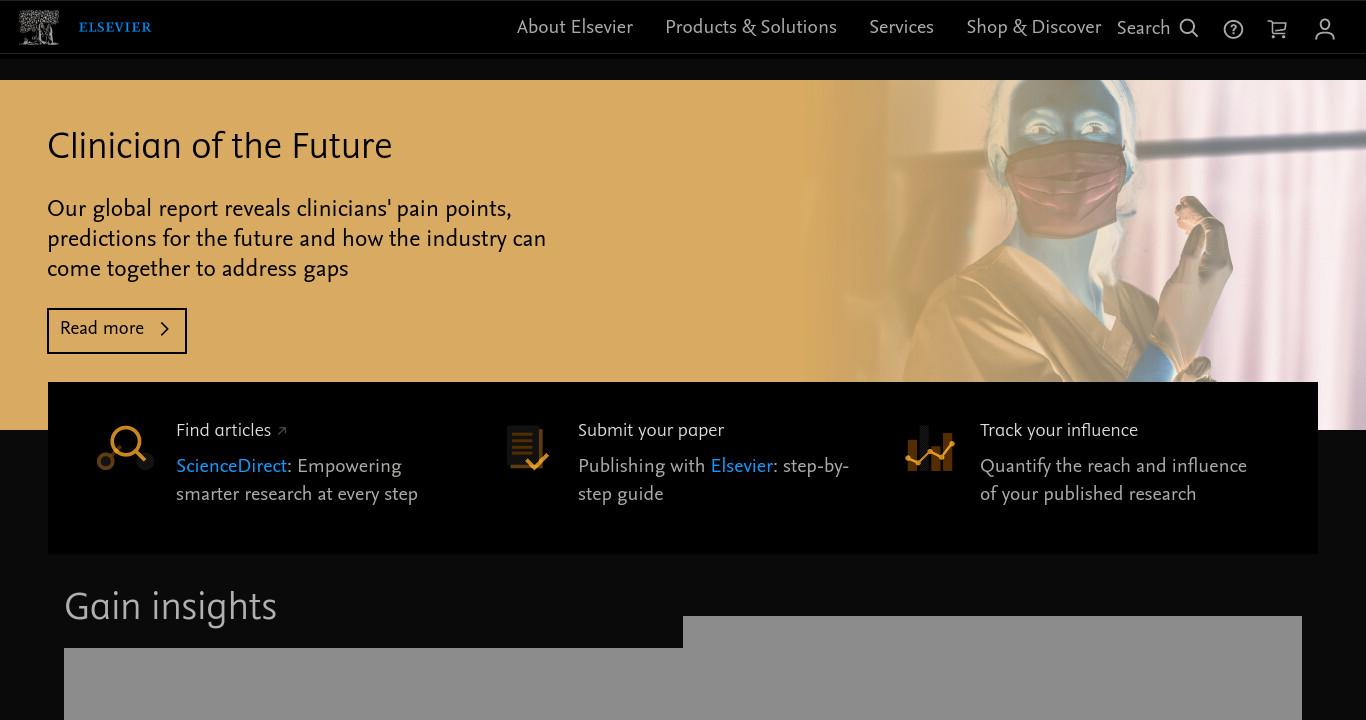Expand the Products & Solutions menu
This screenshot has width=1366, height=720.
click(751, 28)
